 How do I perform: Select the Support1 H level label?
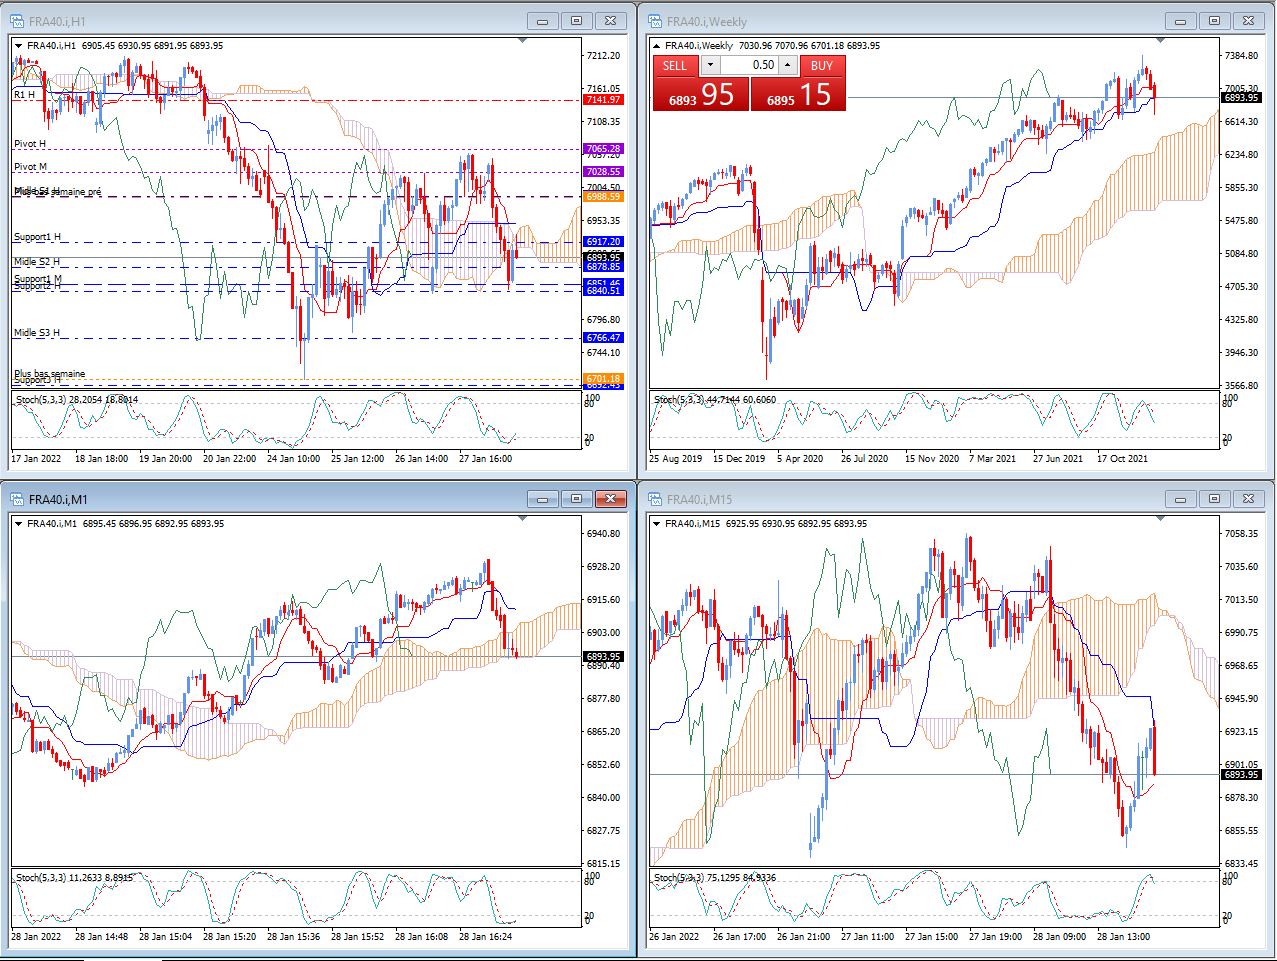[37, 237]
